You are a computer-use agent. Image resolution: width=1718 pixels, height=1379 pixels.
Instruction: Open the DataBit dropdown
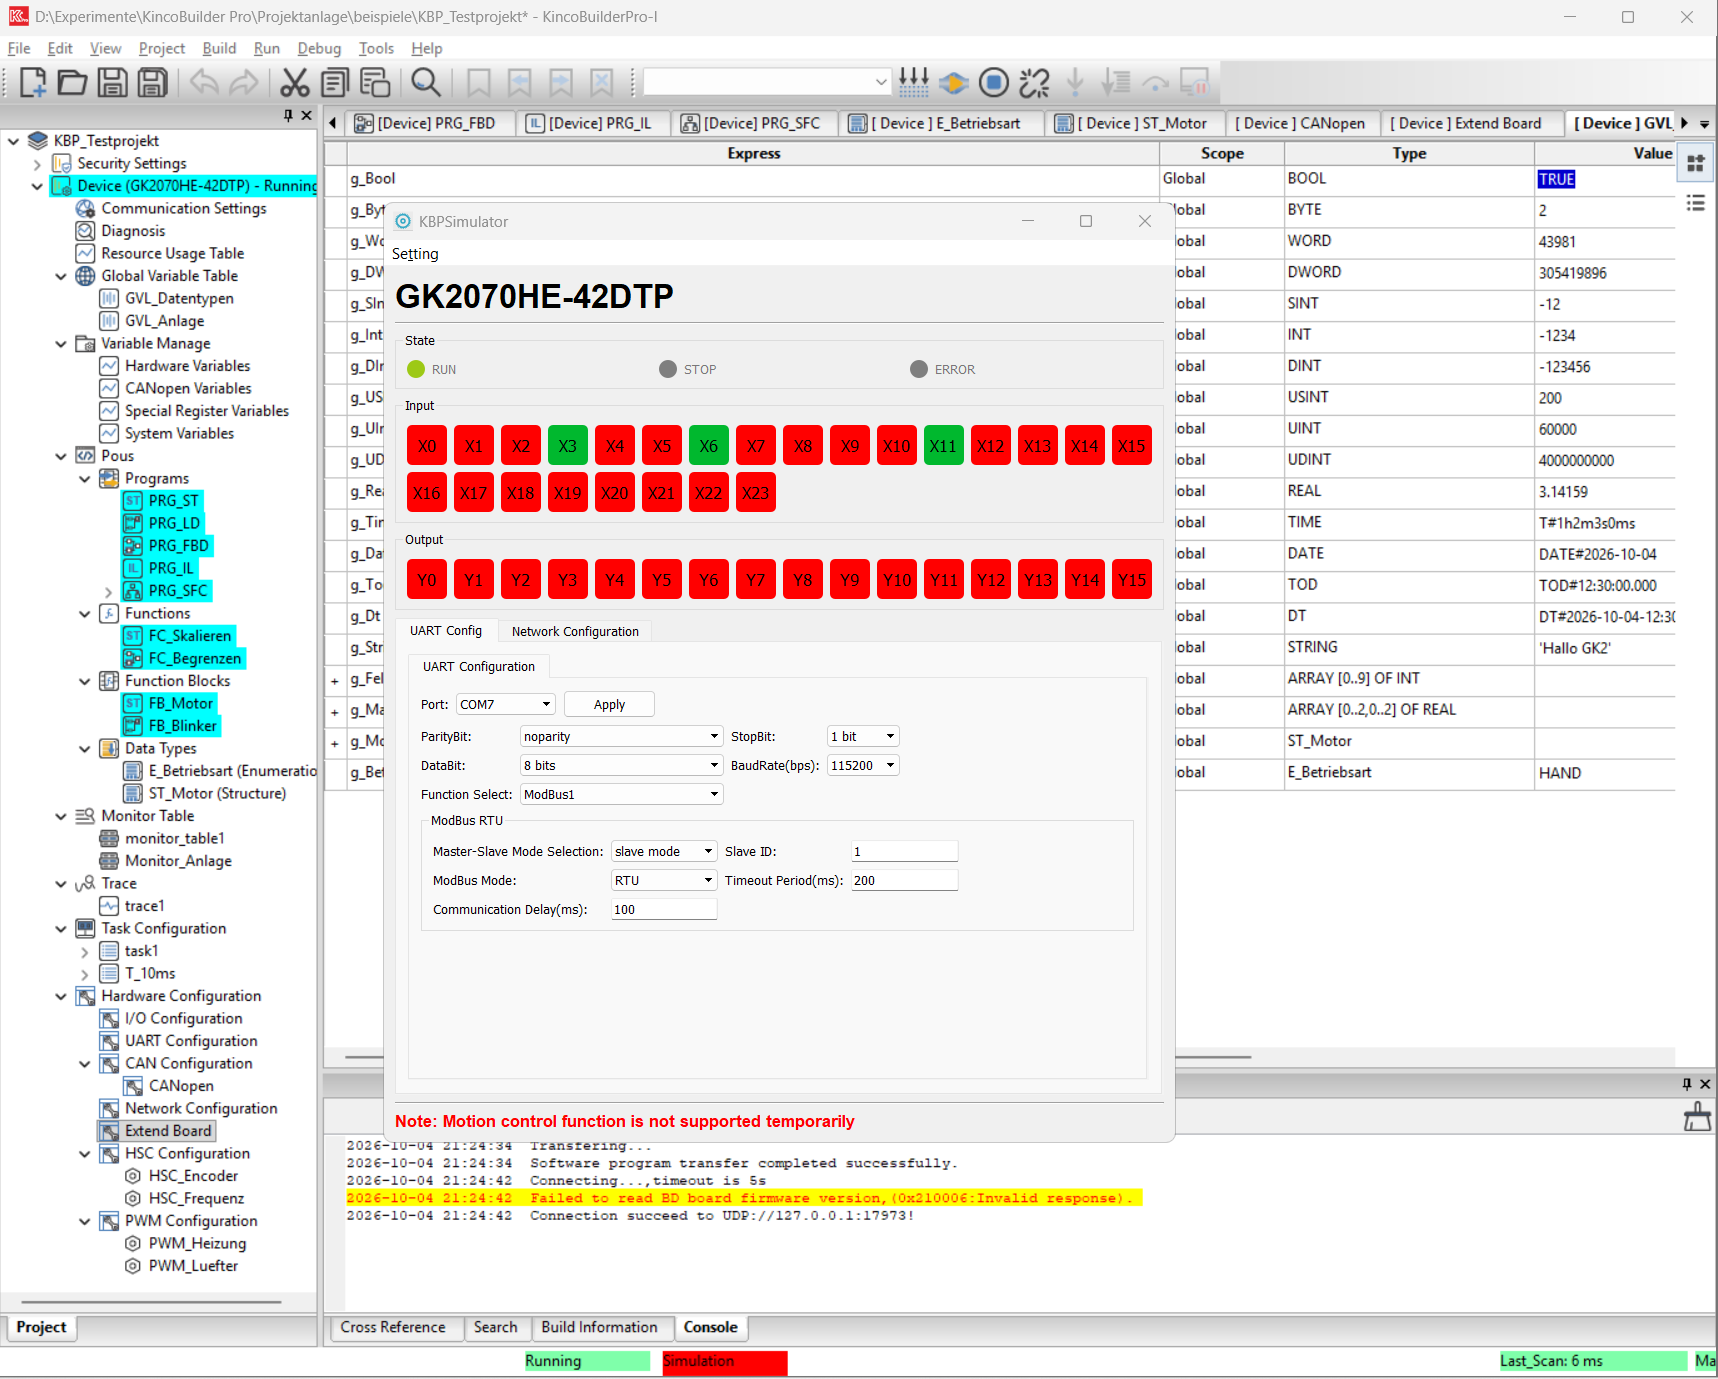622,765
